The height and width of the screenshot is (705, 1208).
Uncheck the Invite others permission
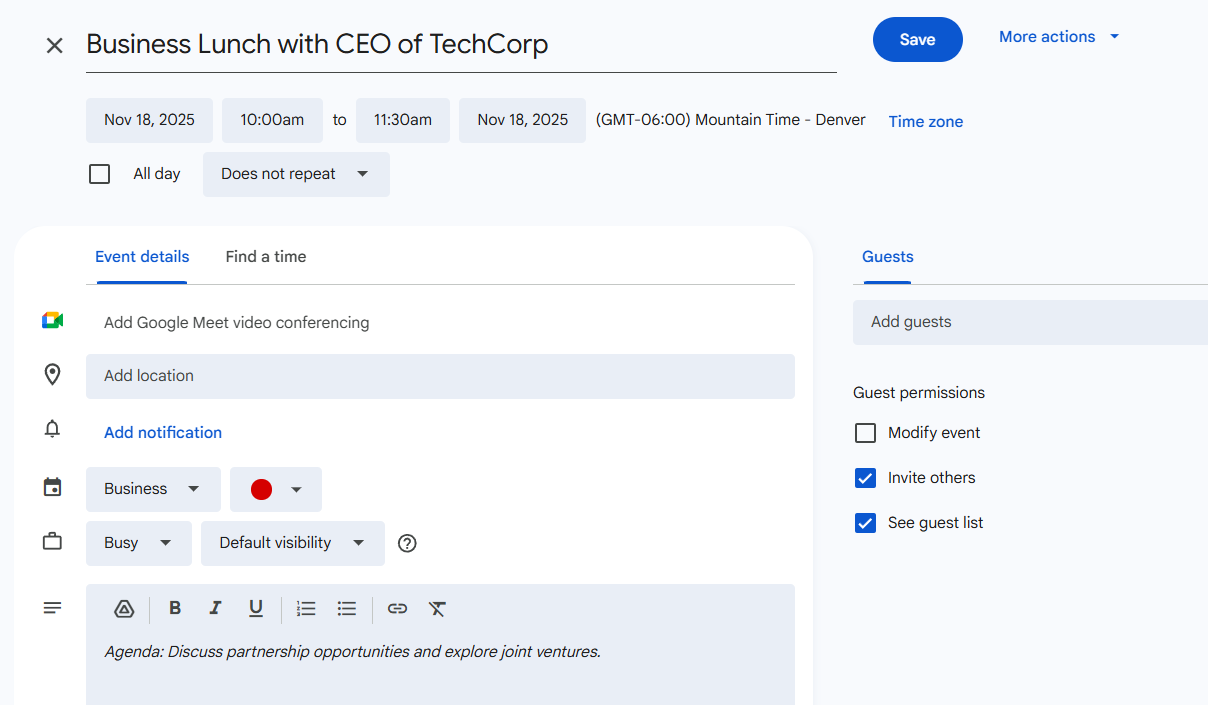point(865,478)
